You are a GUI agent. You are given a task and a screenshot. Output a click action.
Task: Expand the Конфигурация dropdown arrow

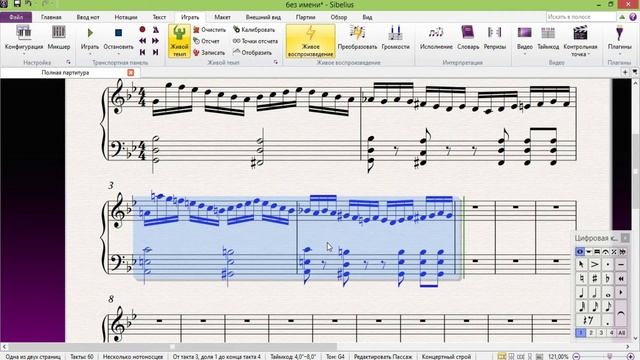pos(24,54)
